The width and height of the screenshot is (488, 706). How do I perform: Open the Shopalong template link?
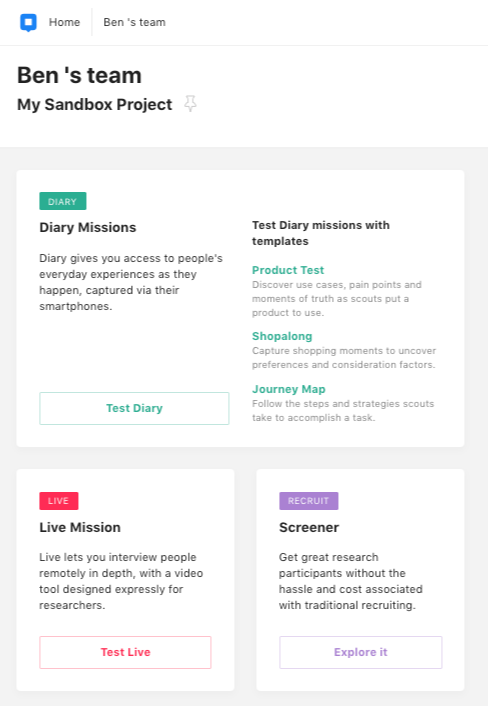(282, 336)
